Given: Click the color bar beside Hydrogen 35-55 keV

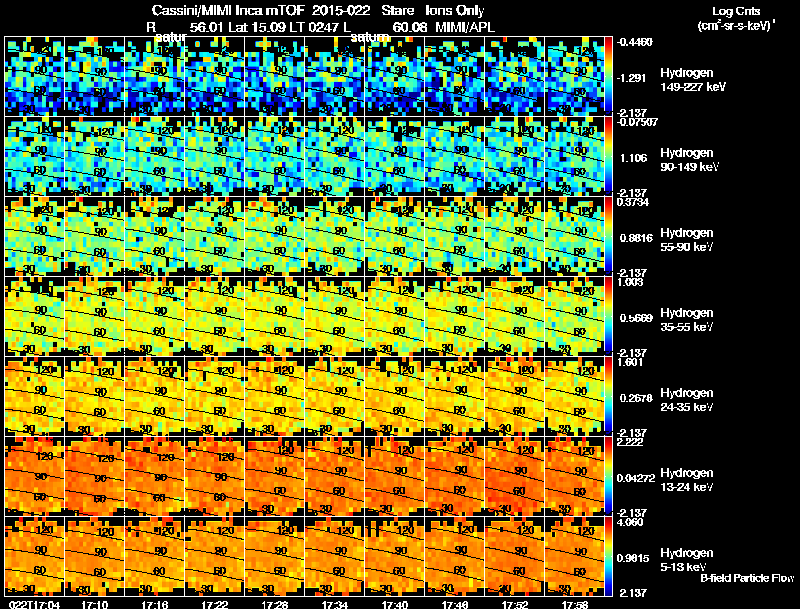Looking at the screenshot, I should click(x=608, y=316).
